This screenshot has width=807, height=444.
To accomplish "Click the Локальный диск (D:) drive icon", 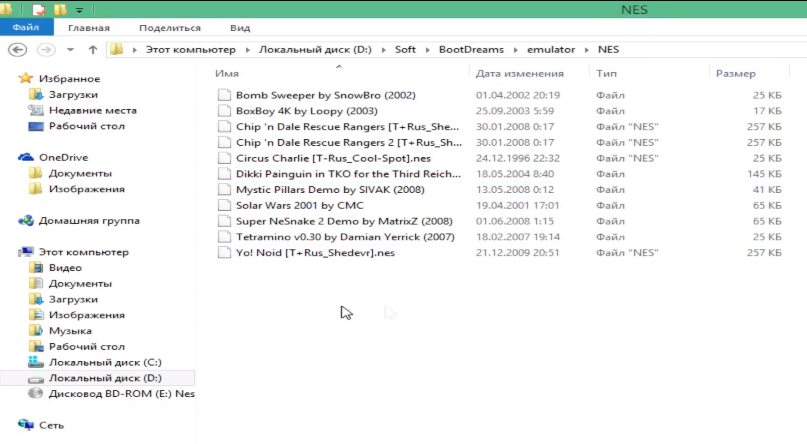I will (x=36, y=379).
